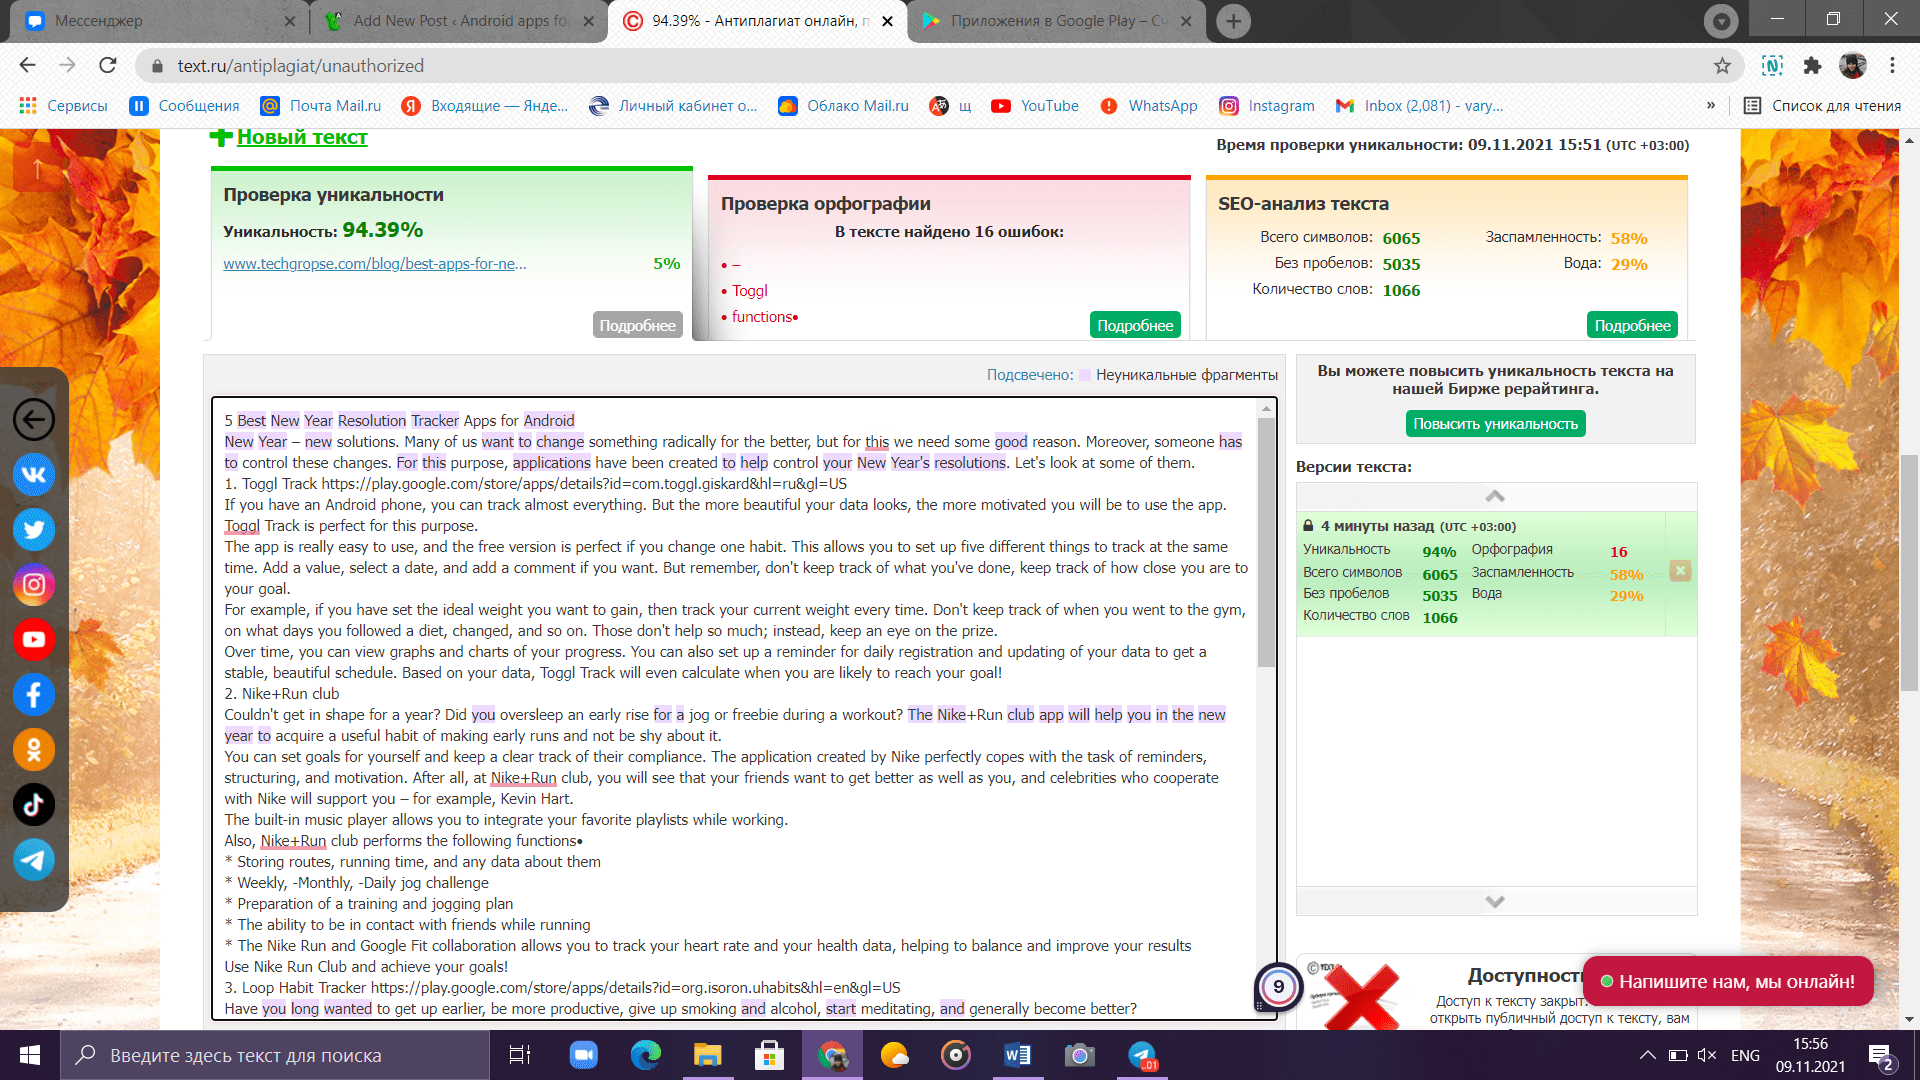Click the Toggl spelling error item
The height and width of the screenshot is (1080, 1920).
point(749,291)
